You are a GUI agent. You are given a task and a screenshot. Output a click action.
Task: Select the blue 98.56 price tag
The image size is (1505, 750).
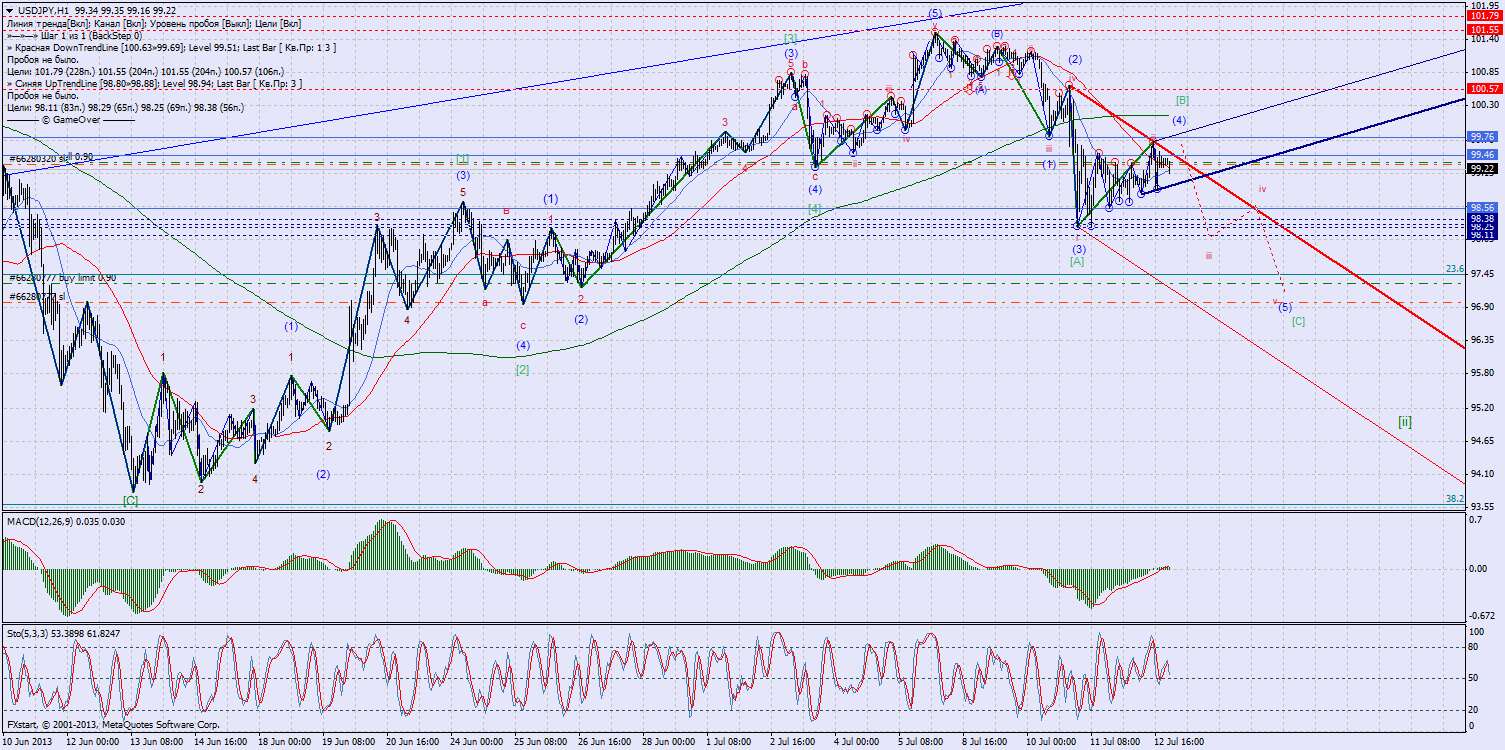coord(1481,208)
